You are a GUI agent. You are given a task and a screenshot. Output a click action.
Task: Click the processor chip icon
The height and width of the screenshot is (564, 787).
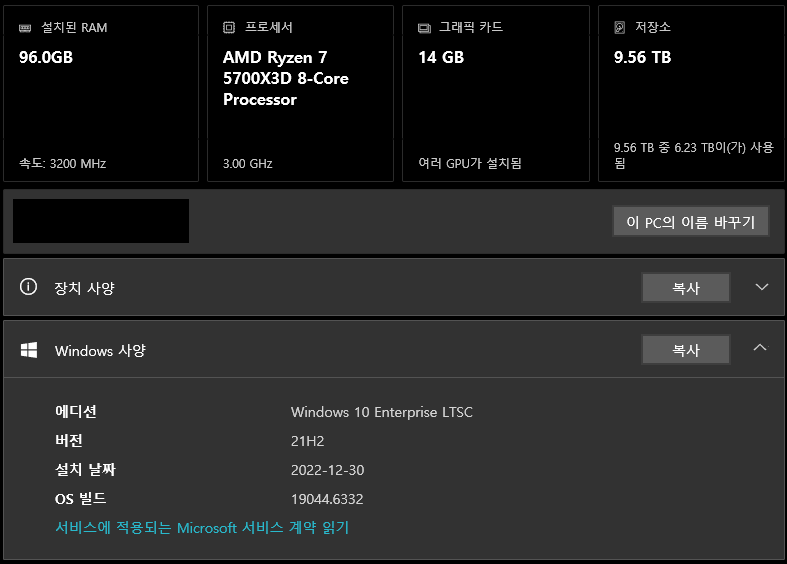coord(229,28)
